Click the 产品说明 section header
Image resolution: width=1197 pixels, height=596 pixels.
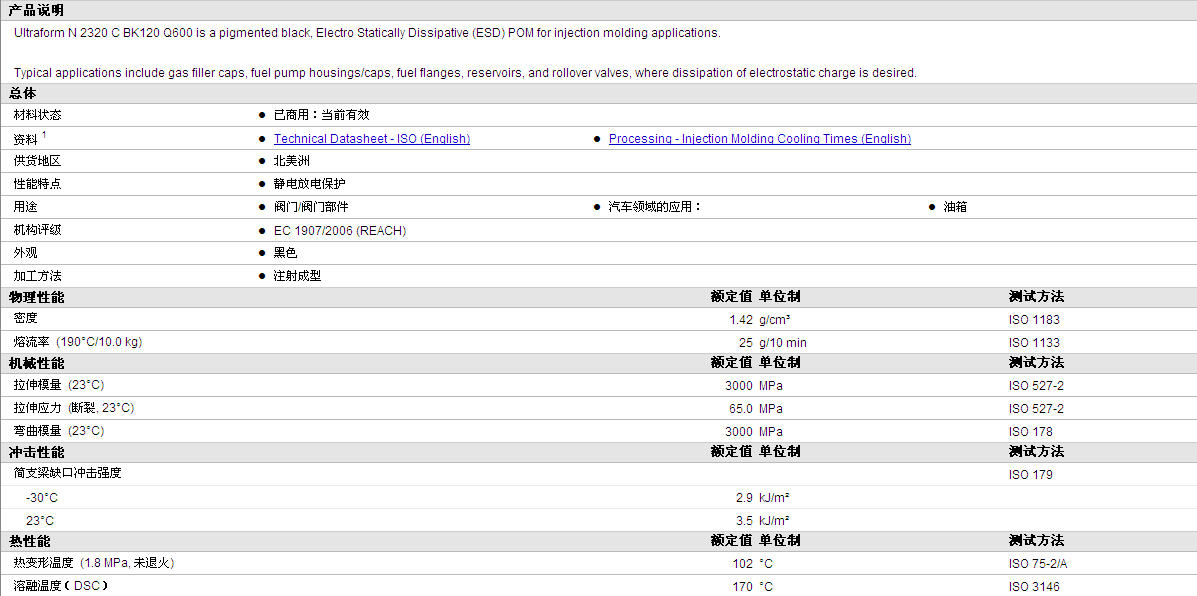(x=36, y=10)
